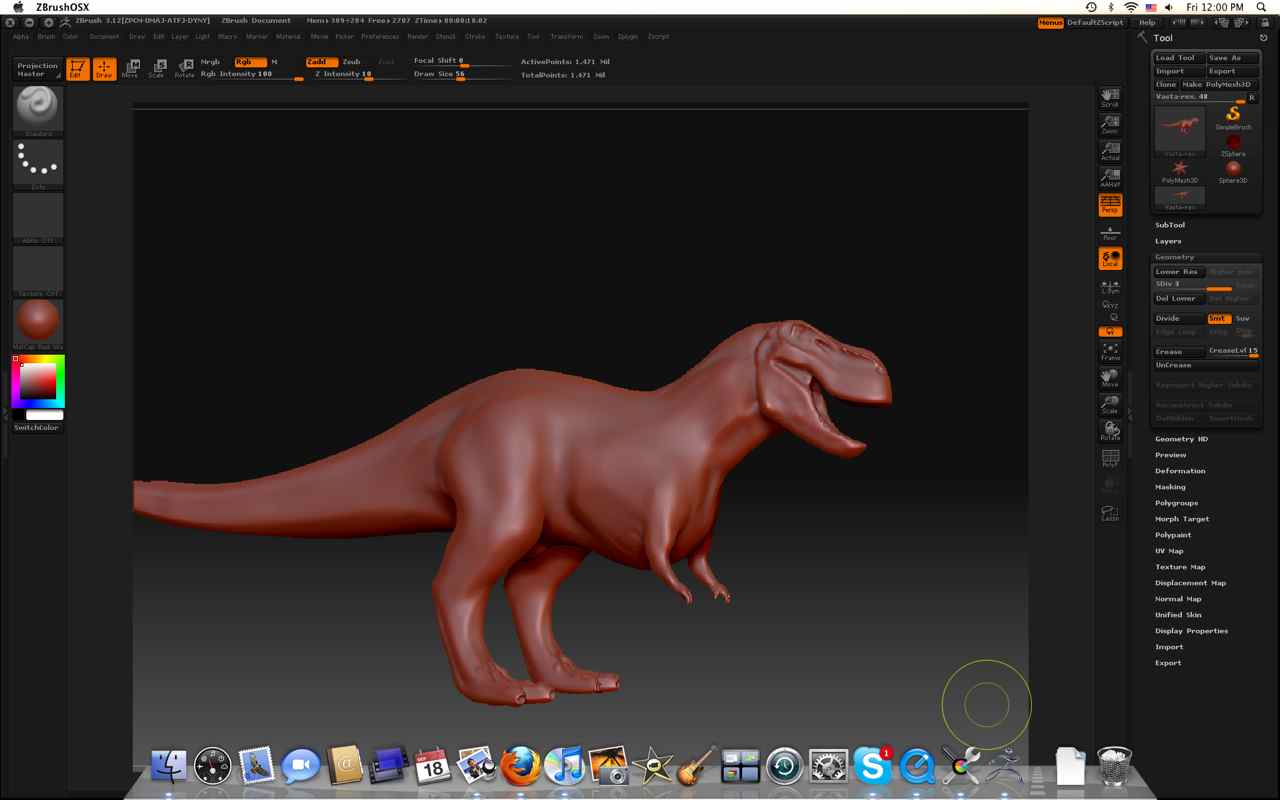Click the Frame mesh in view icon
The width and height of the screenshot is (1280, 800).
[x=1110, y=351]
